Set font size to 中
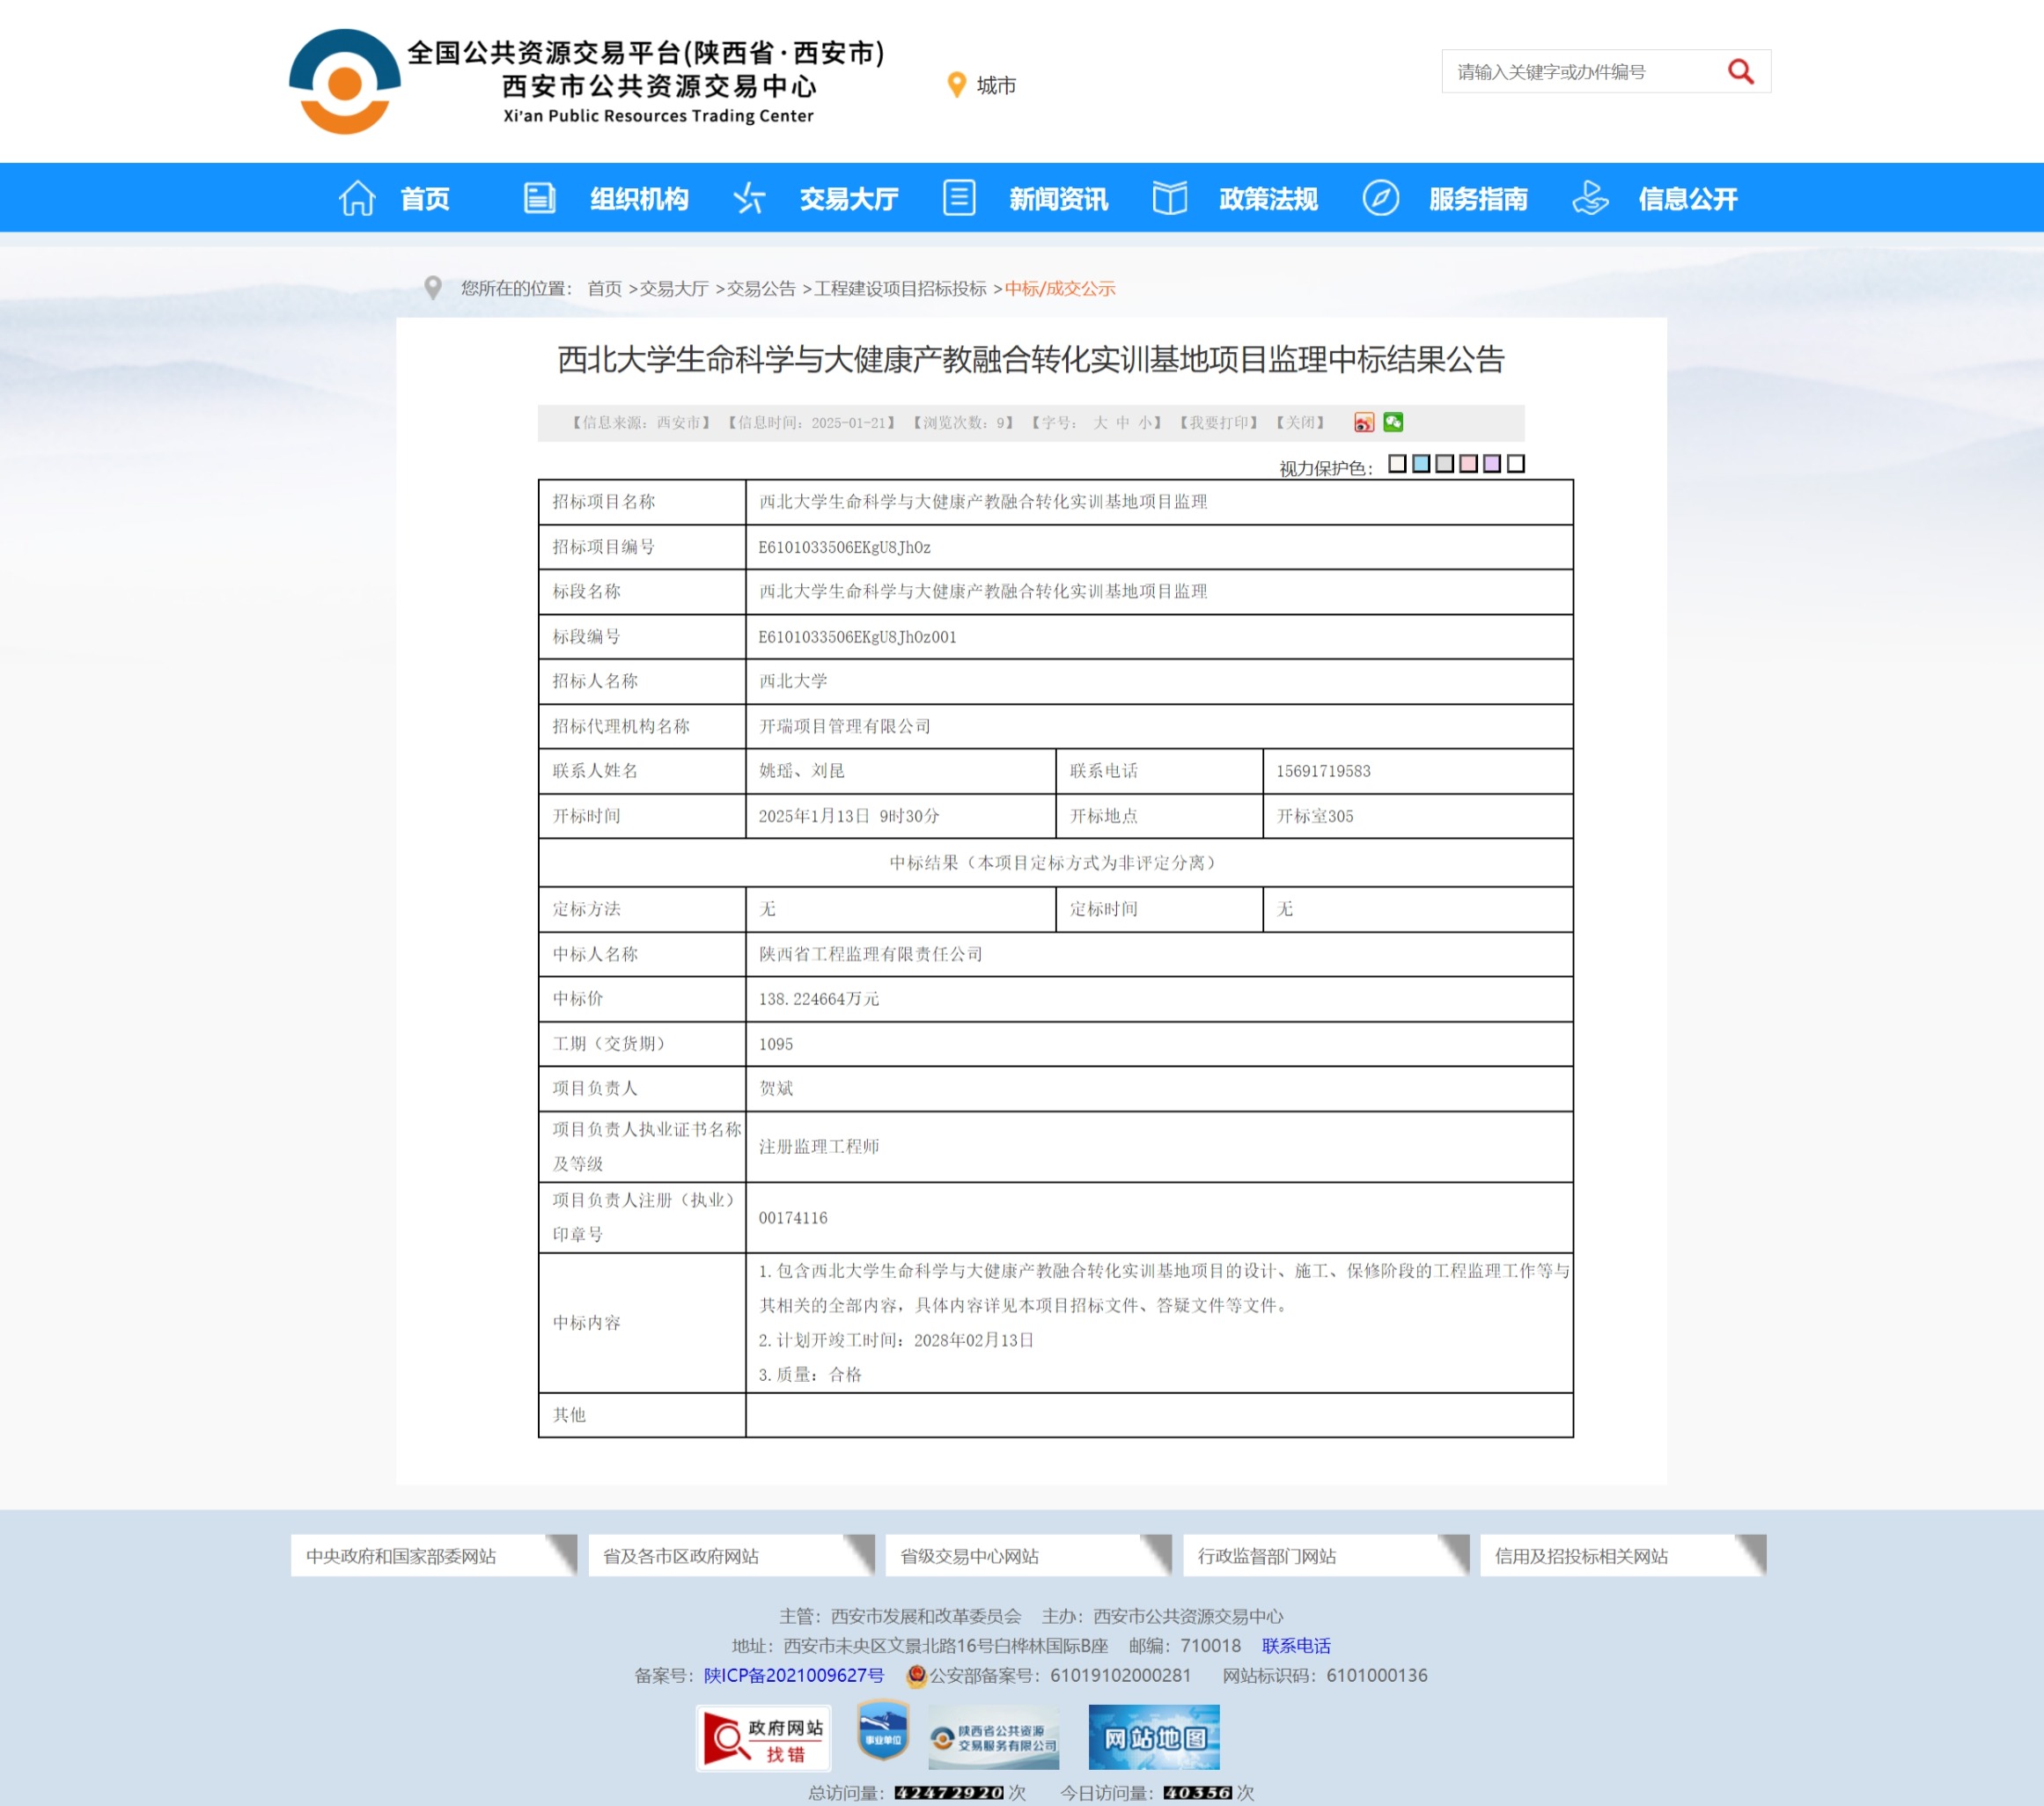2044x1806 pixels. click(1122, 423)
